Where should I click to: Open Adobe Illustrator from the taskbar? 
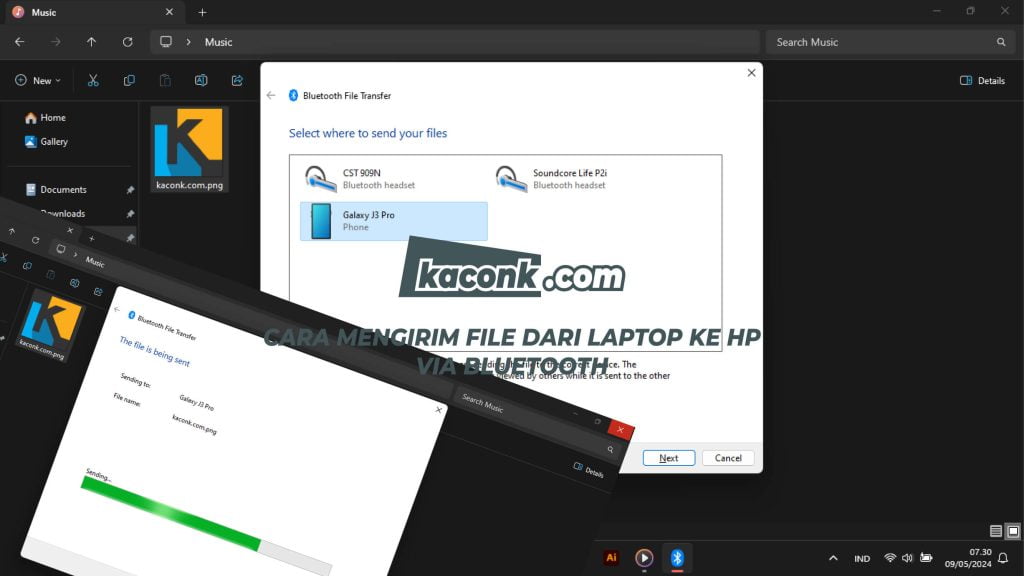tap(611, 558)
